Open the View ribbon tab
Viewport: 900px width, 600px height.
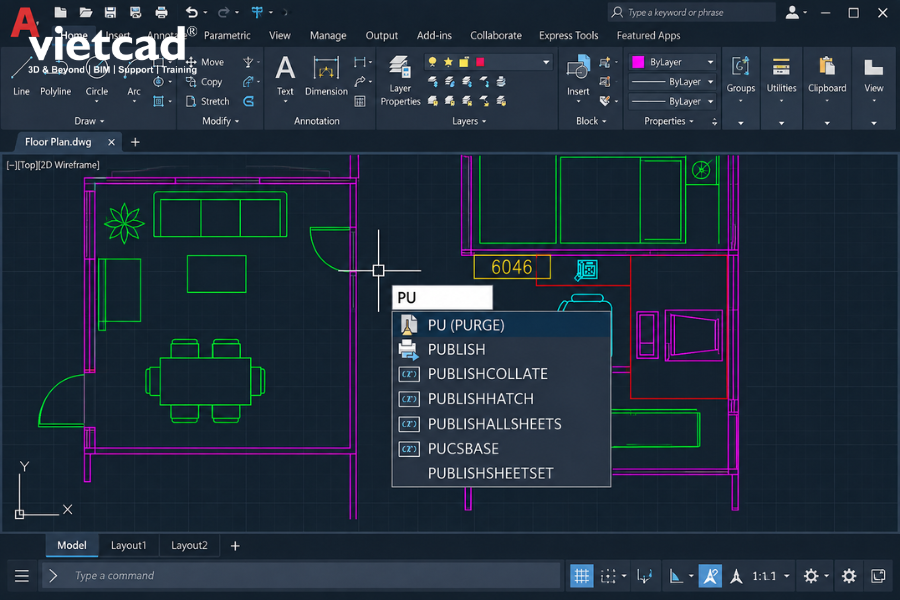tap(280, 36)
